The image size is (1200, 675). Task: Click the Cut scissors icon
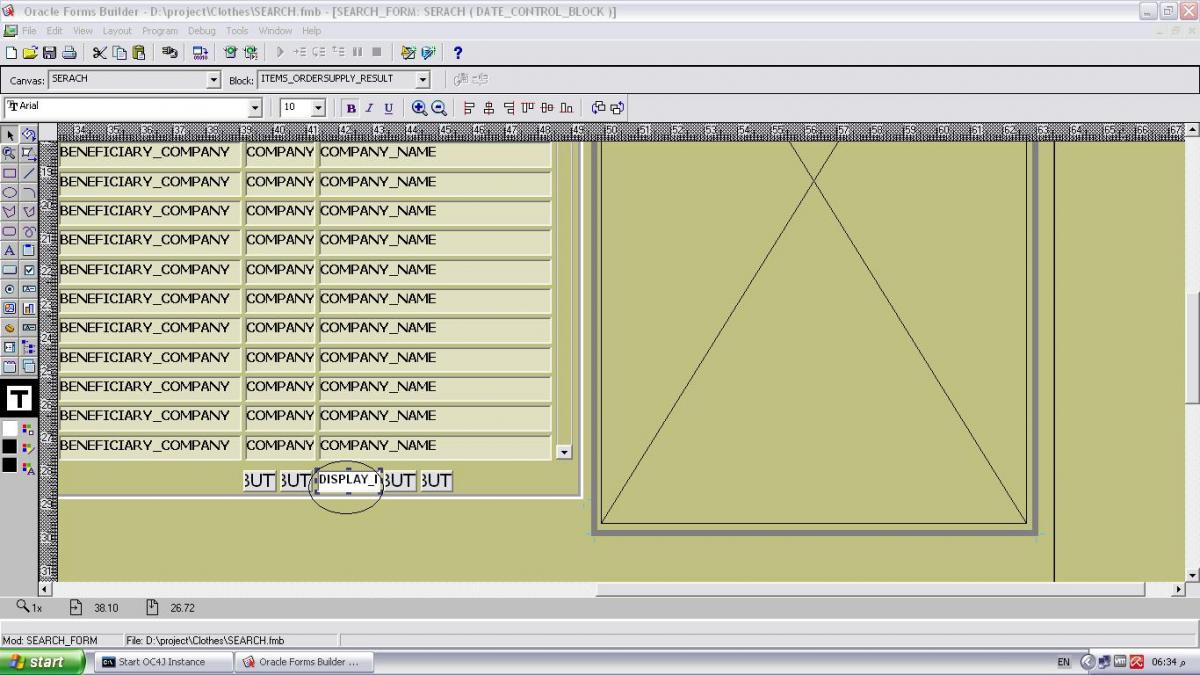[x=100, y=52]
